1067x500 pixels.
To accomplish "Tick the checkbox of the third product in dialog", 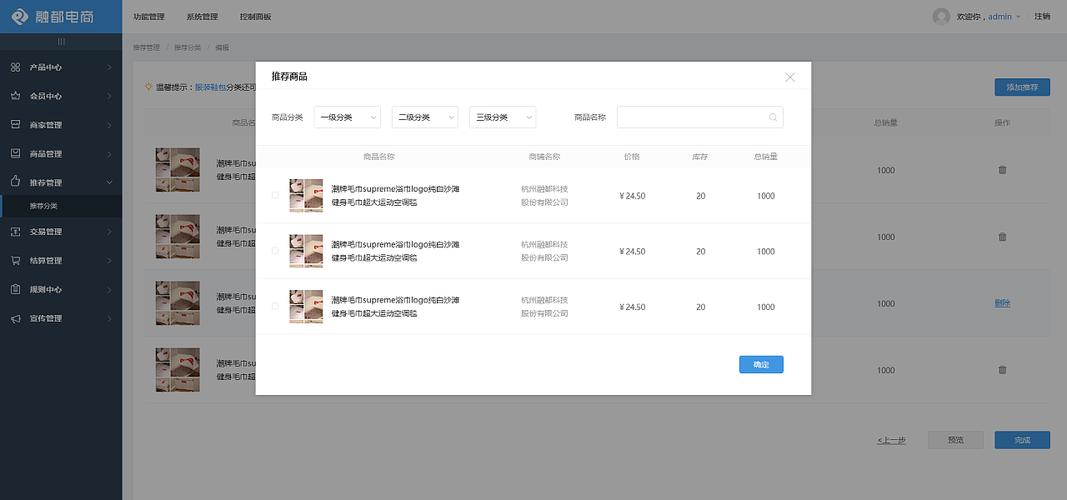I will [275, 307].
